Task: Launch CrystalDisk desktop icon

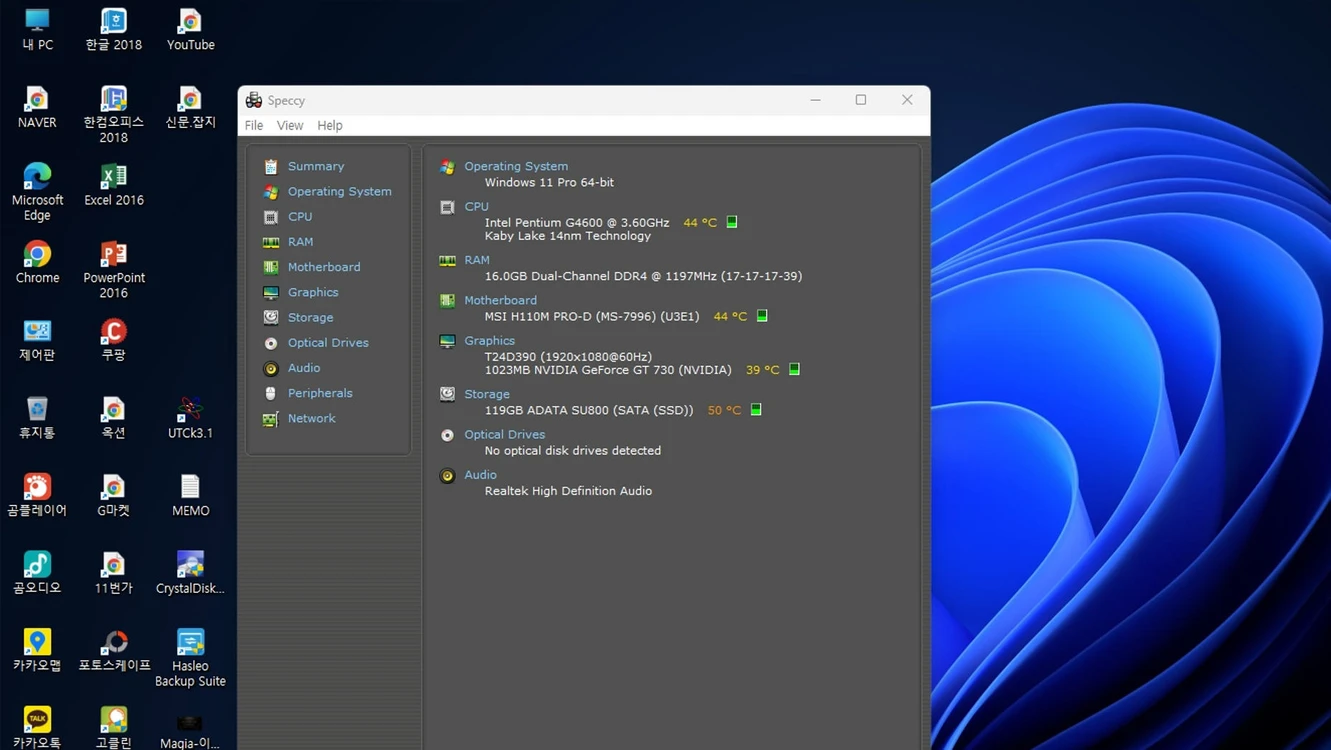Action: click(190, 573)
